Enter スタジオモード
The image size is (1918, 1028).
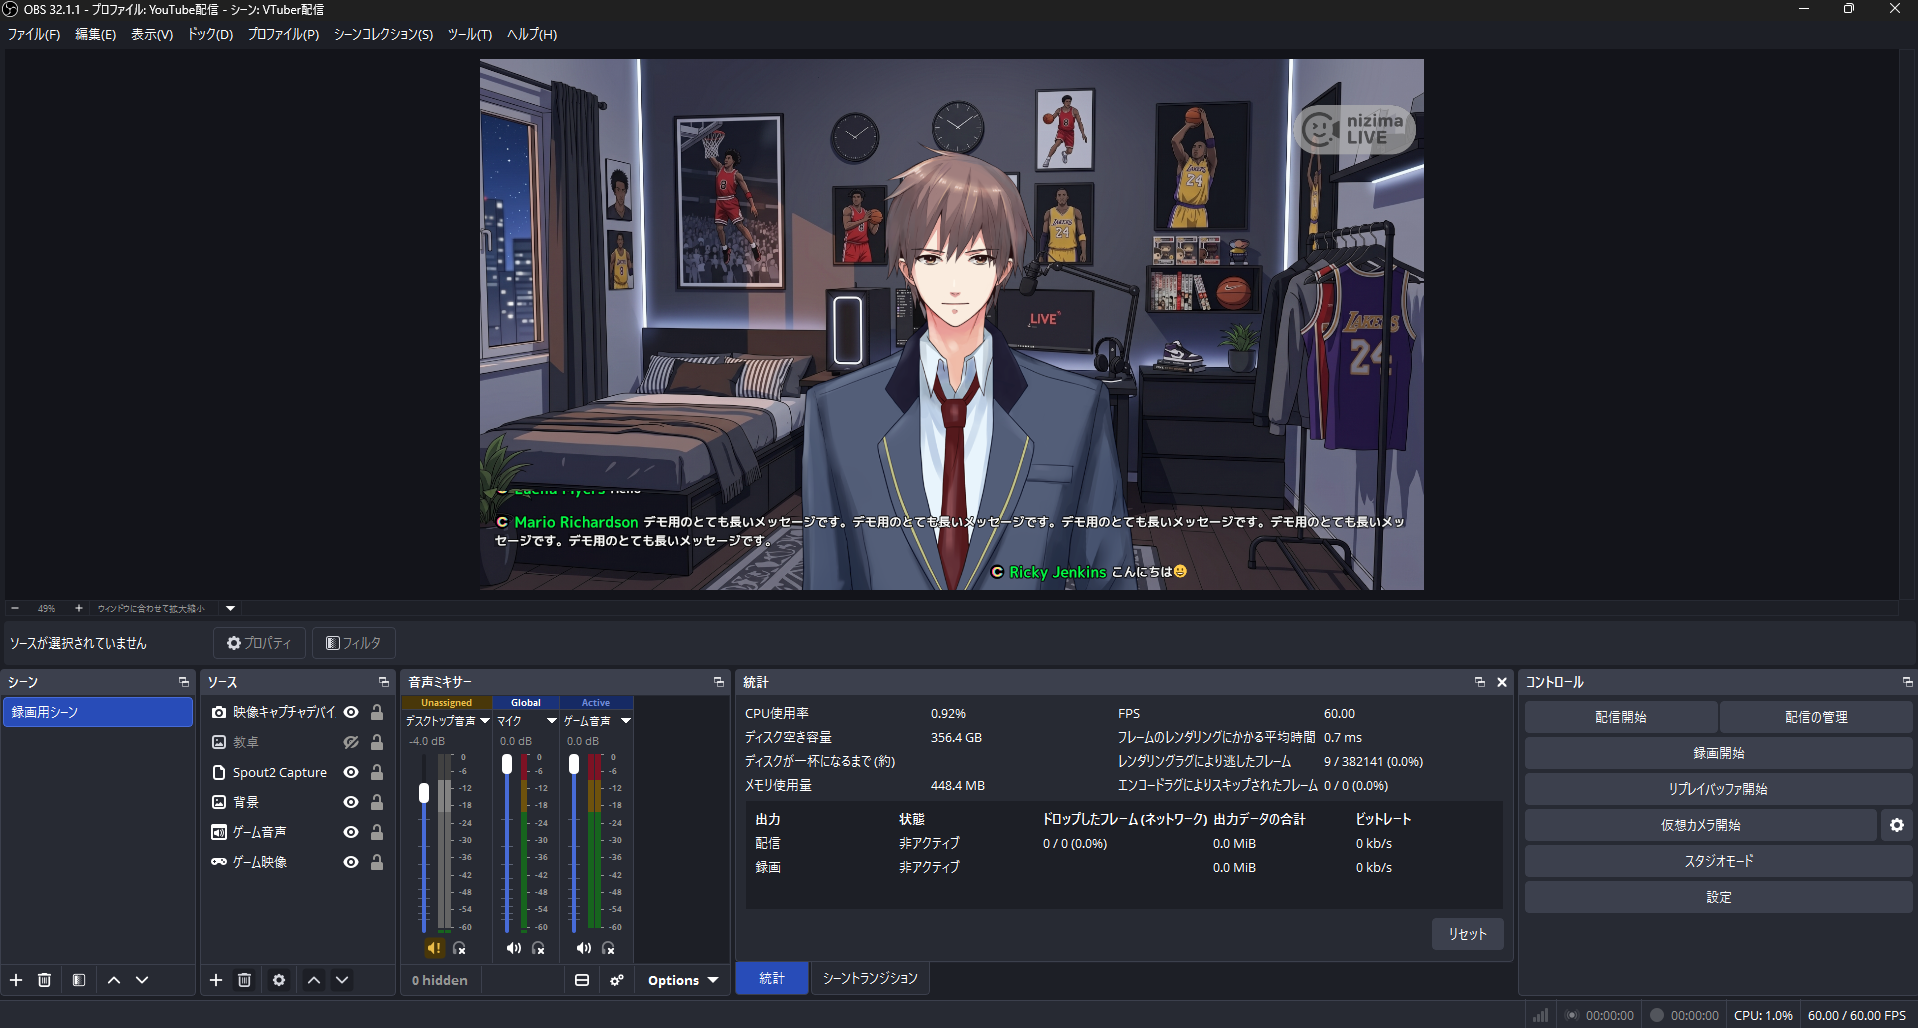[1719, 861]
